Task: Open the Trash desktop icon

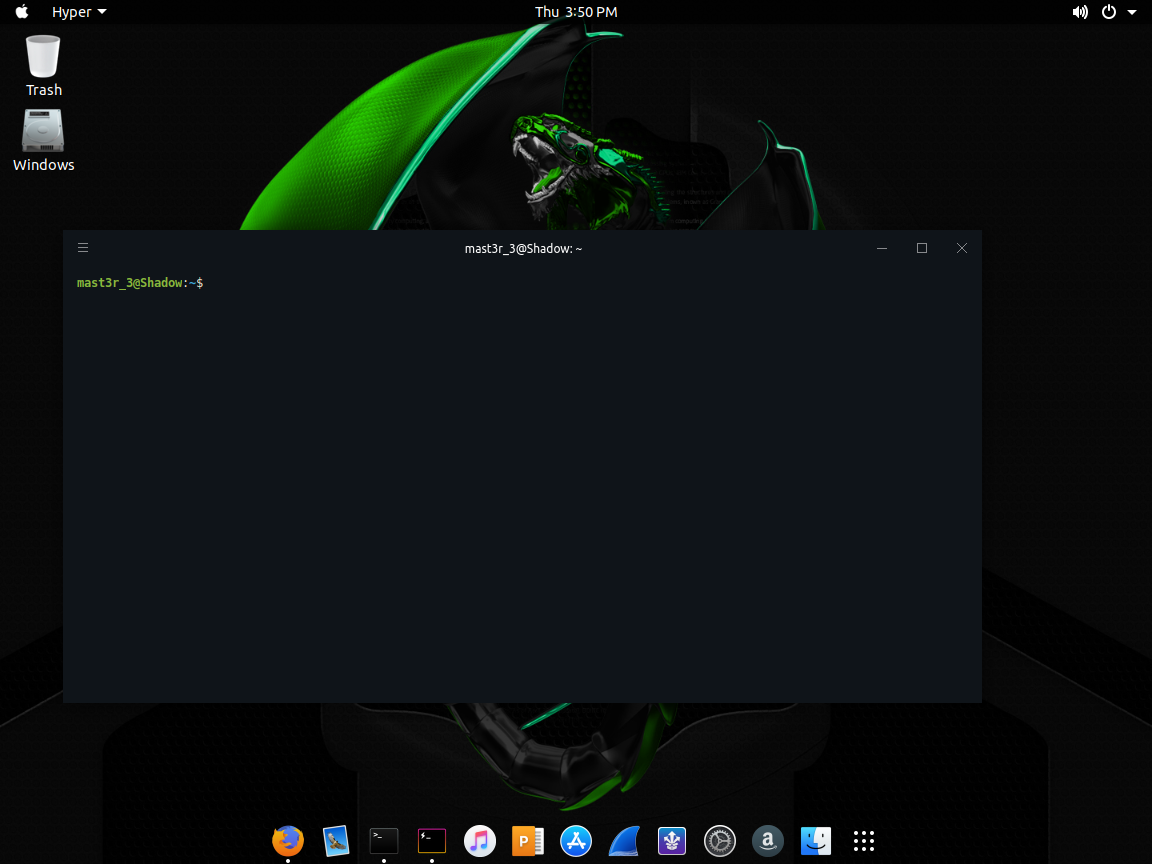Action: point(43,66)
